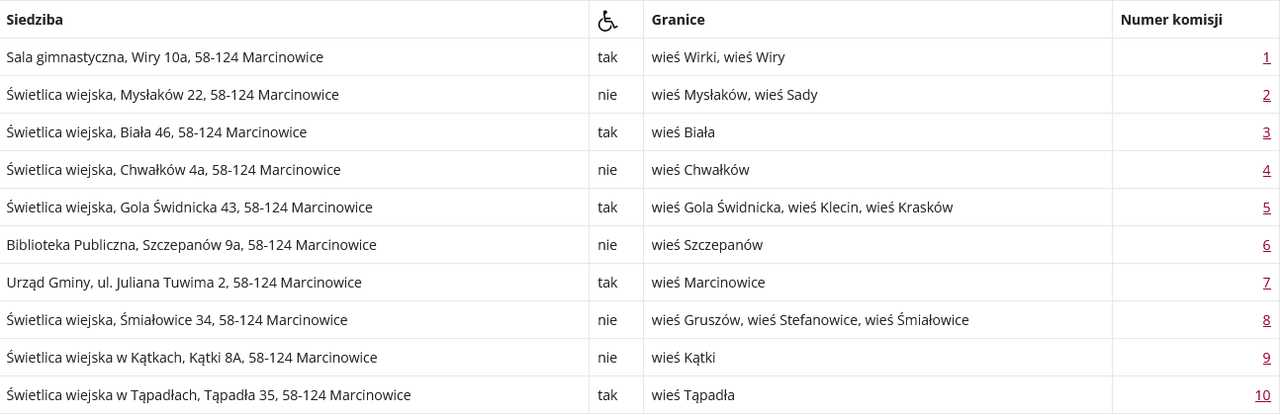Click the wheelchair accessibility icon header

[608, 20]
